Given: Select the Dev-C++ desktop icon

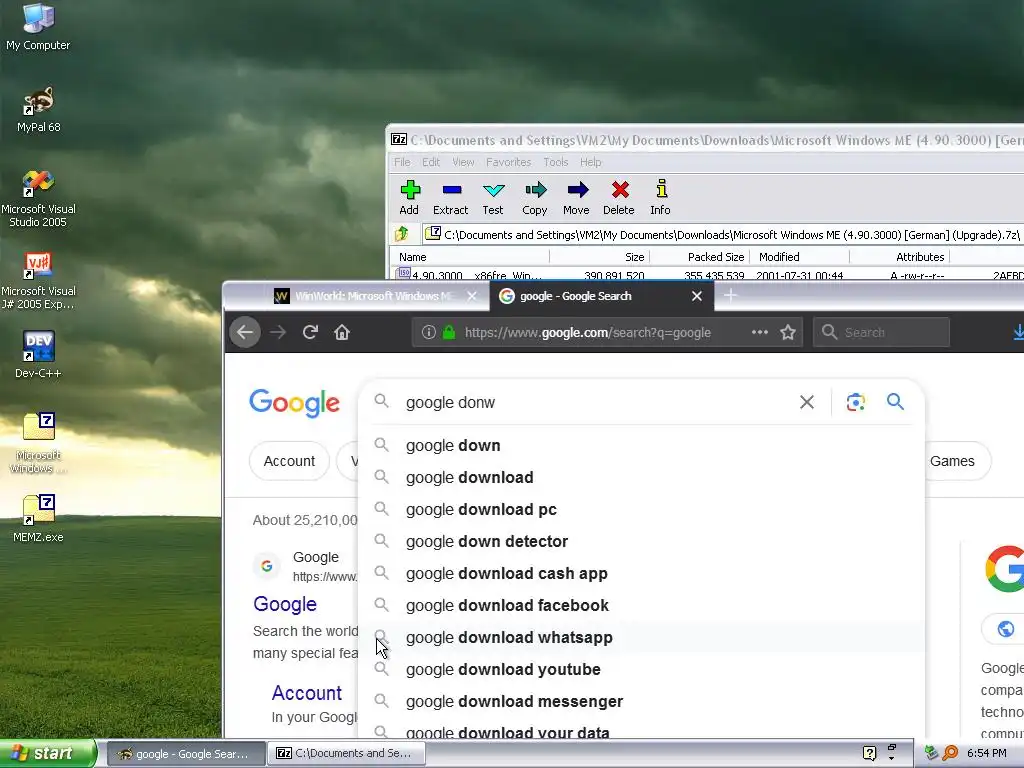Looking at the screenshot, I should 39,355.
